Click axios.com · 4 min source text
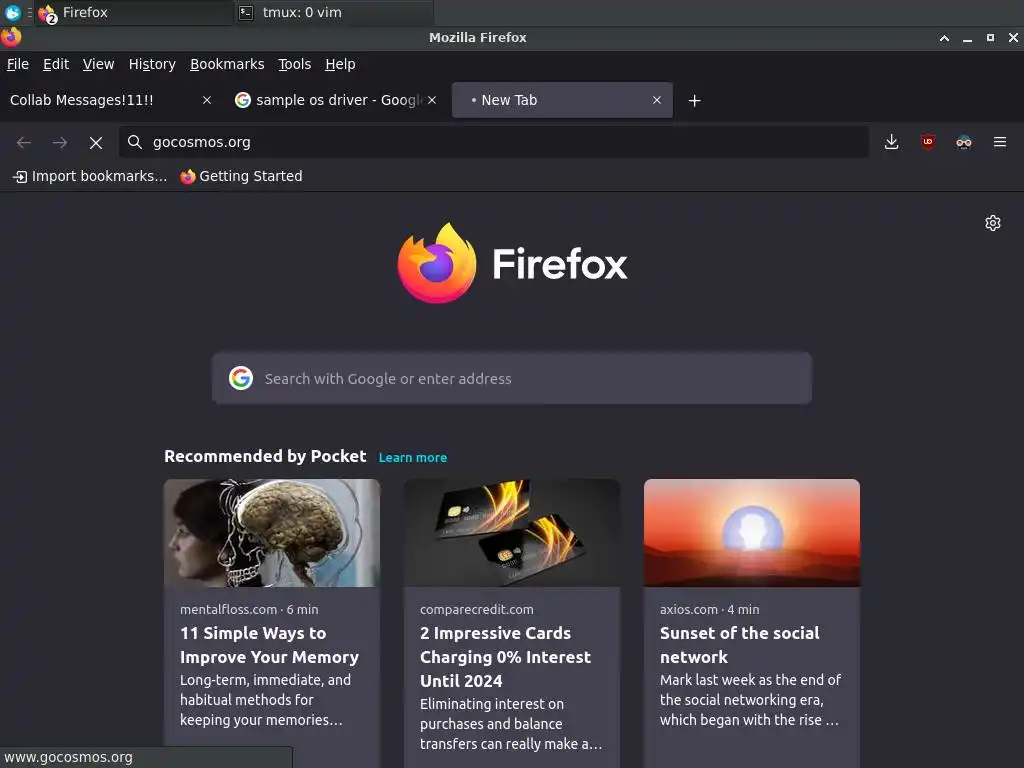Viewport: 1024px width, 768px height. 709,609
